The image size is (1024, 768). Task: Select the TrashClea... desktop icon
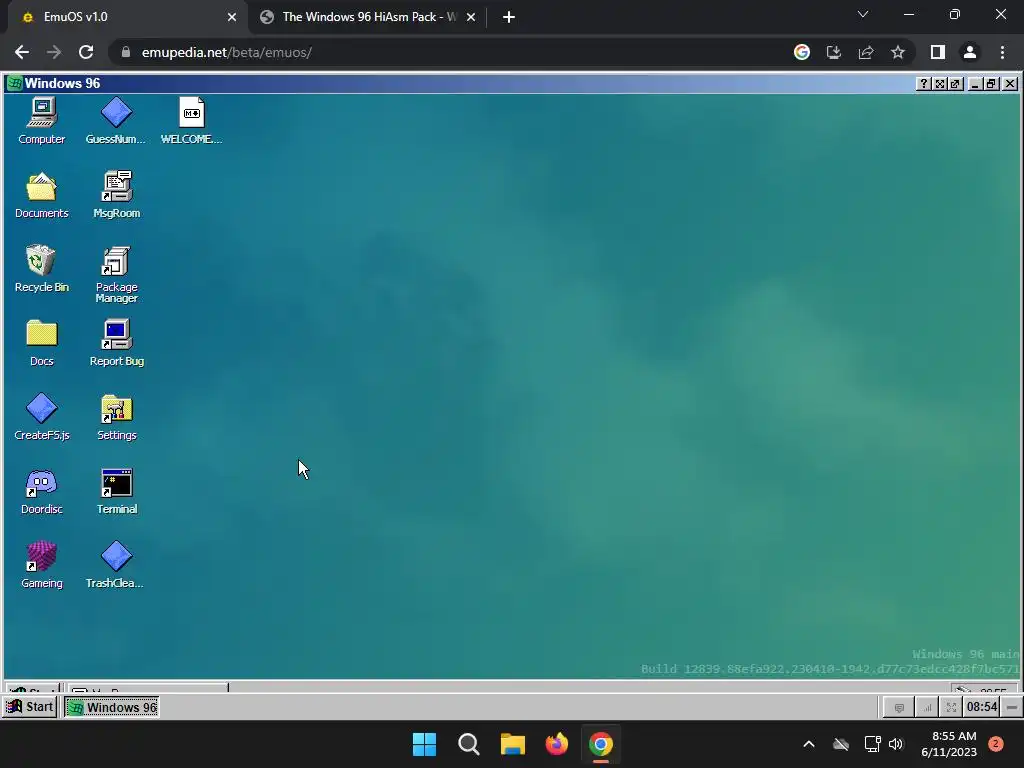tap(116, 564)
